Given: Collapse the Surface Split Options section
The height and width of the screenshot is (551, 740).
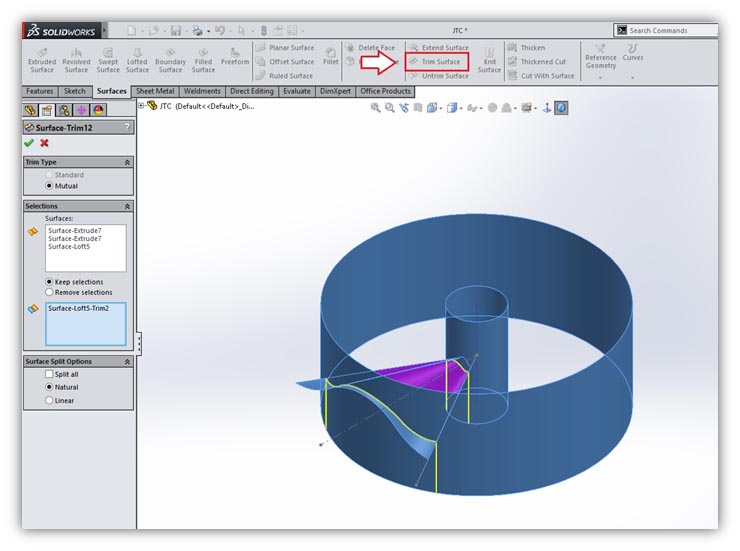Looking at the screenshot, I should [127, 361].
